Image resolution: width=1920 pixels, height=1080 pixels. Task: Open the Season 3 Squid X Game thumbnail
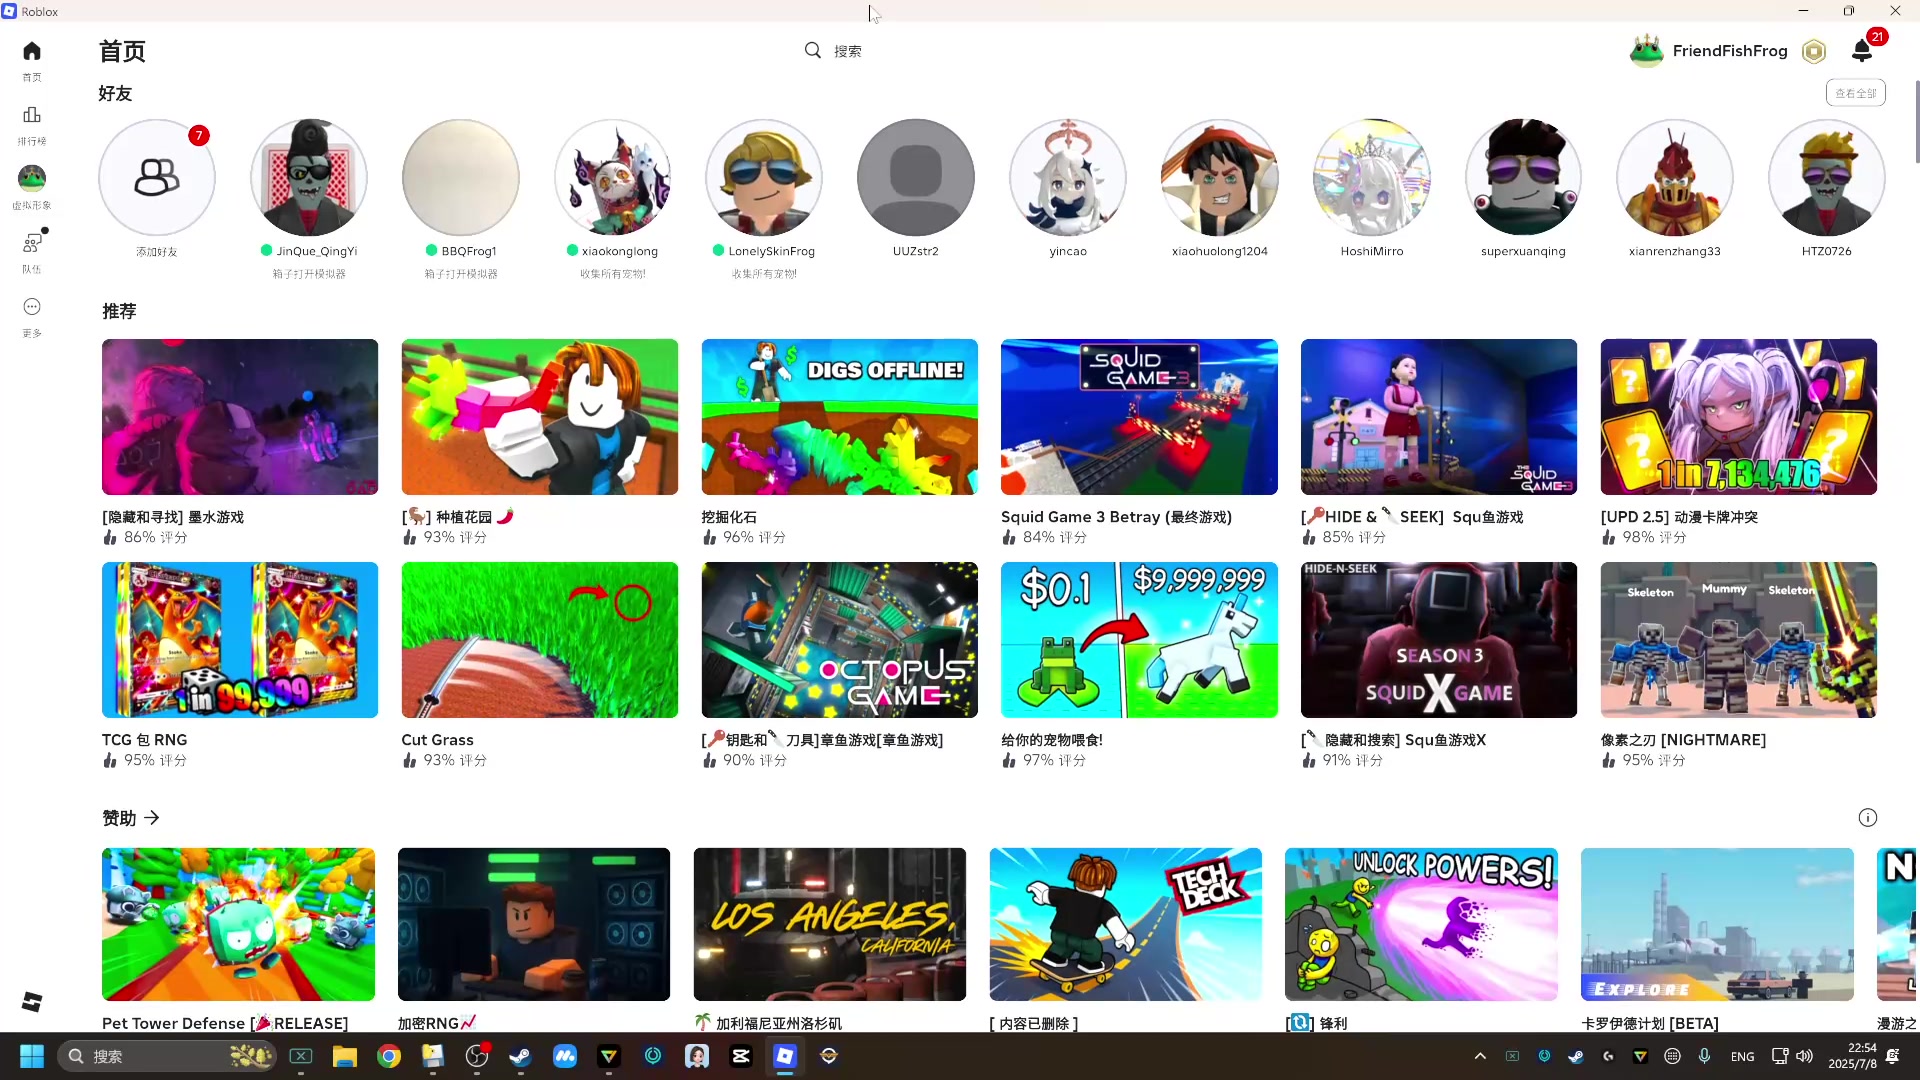pyautogui.click(x=1439, y=640)
